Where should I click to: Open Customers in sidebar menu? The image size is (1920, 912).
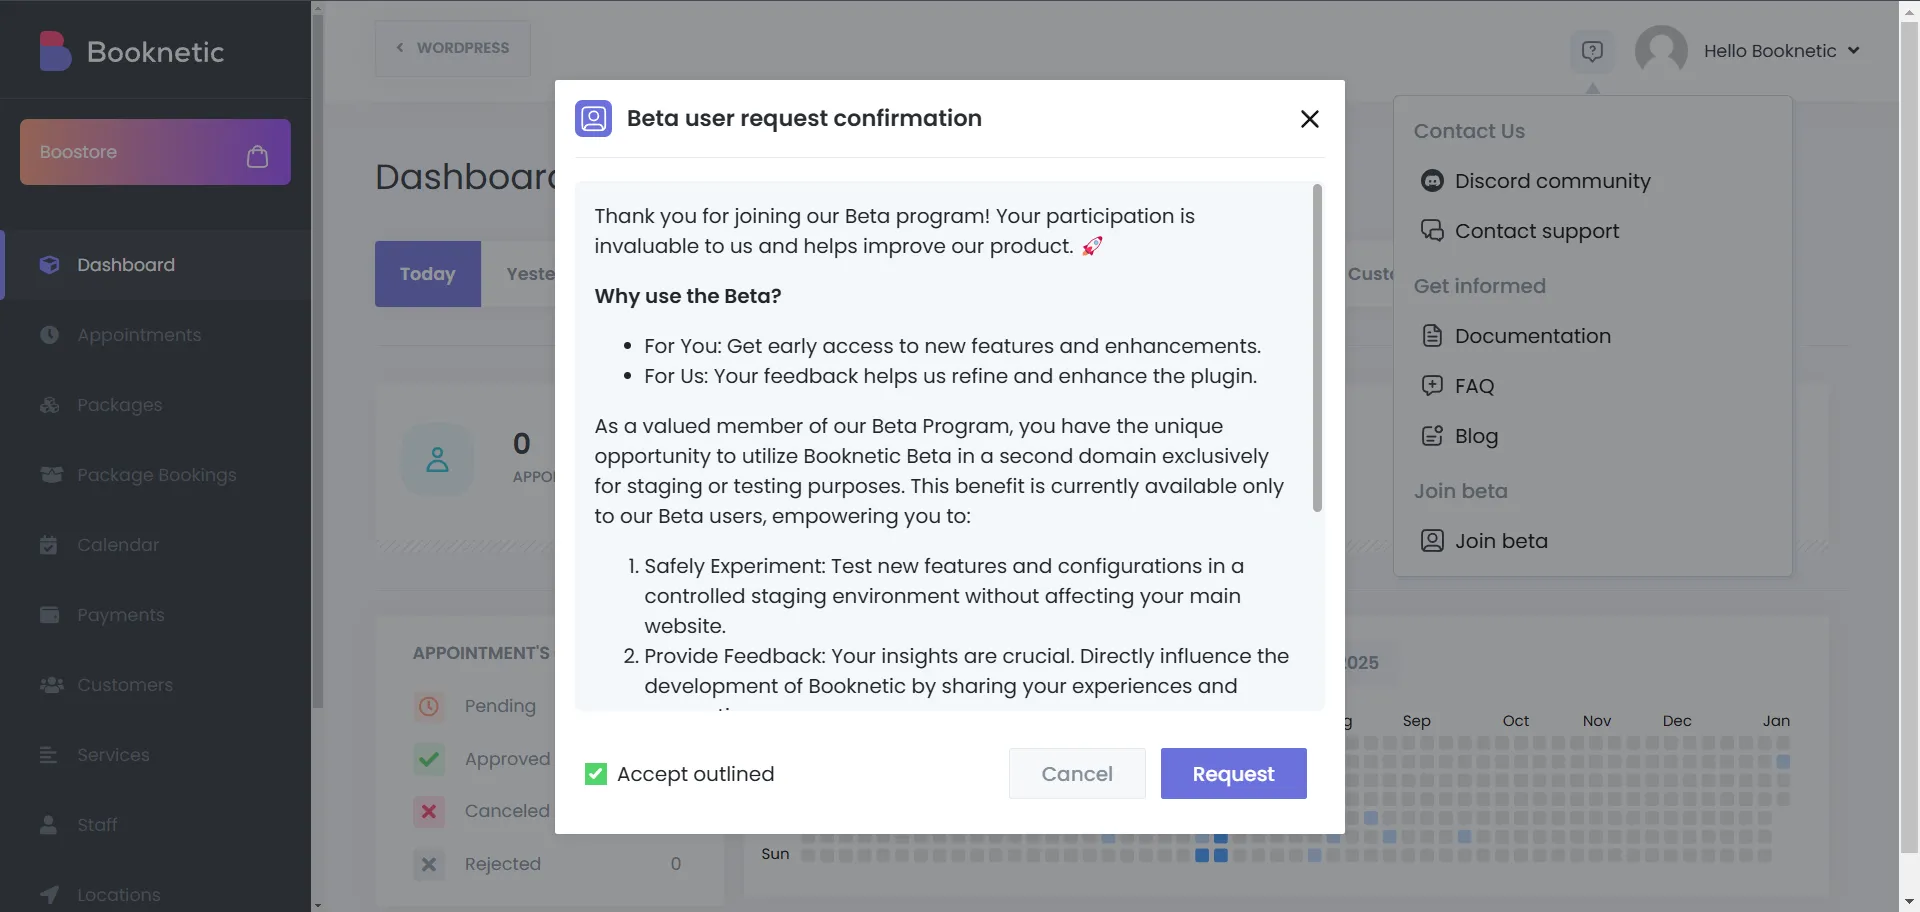[x=157, y=685]
